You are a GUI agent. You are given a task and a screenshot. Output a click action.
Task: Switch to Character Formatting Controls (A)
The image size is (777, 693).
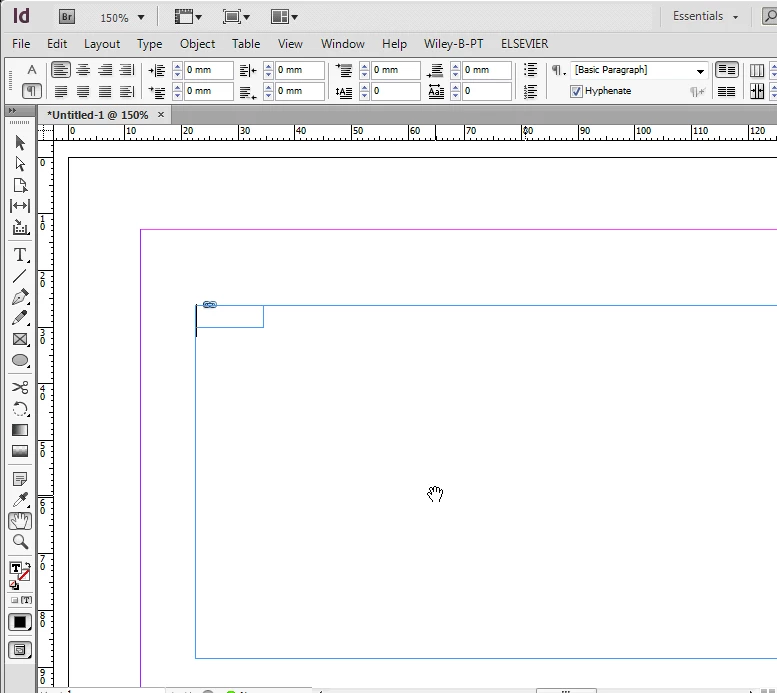coord(32,70)
